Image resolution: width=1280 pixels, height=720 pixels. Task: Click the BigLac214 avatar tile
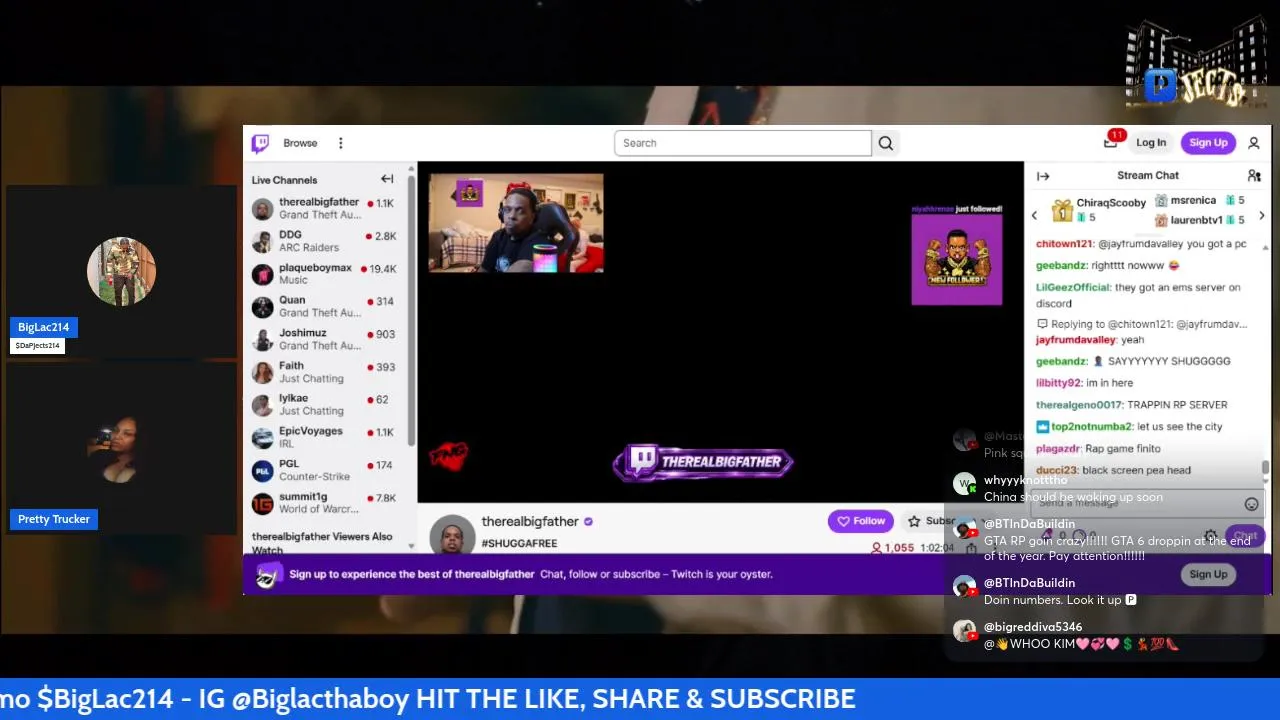pyautogui.click(x=121, y=271)
